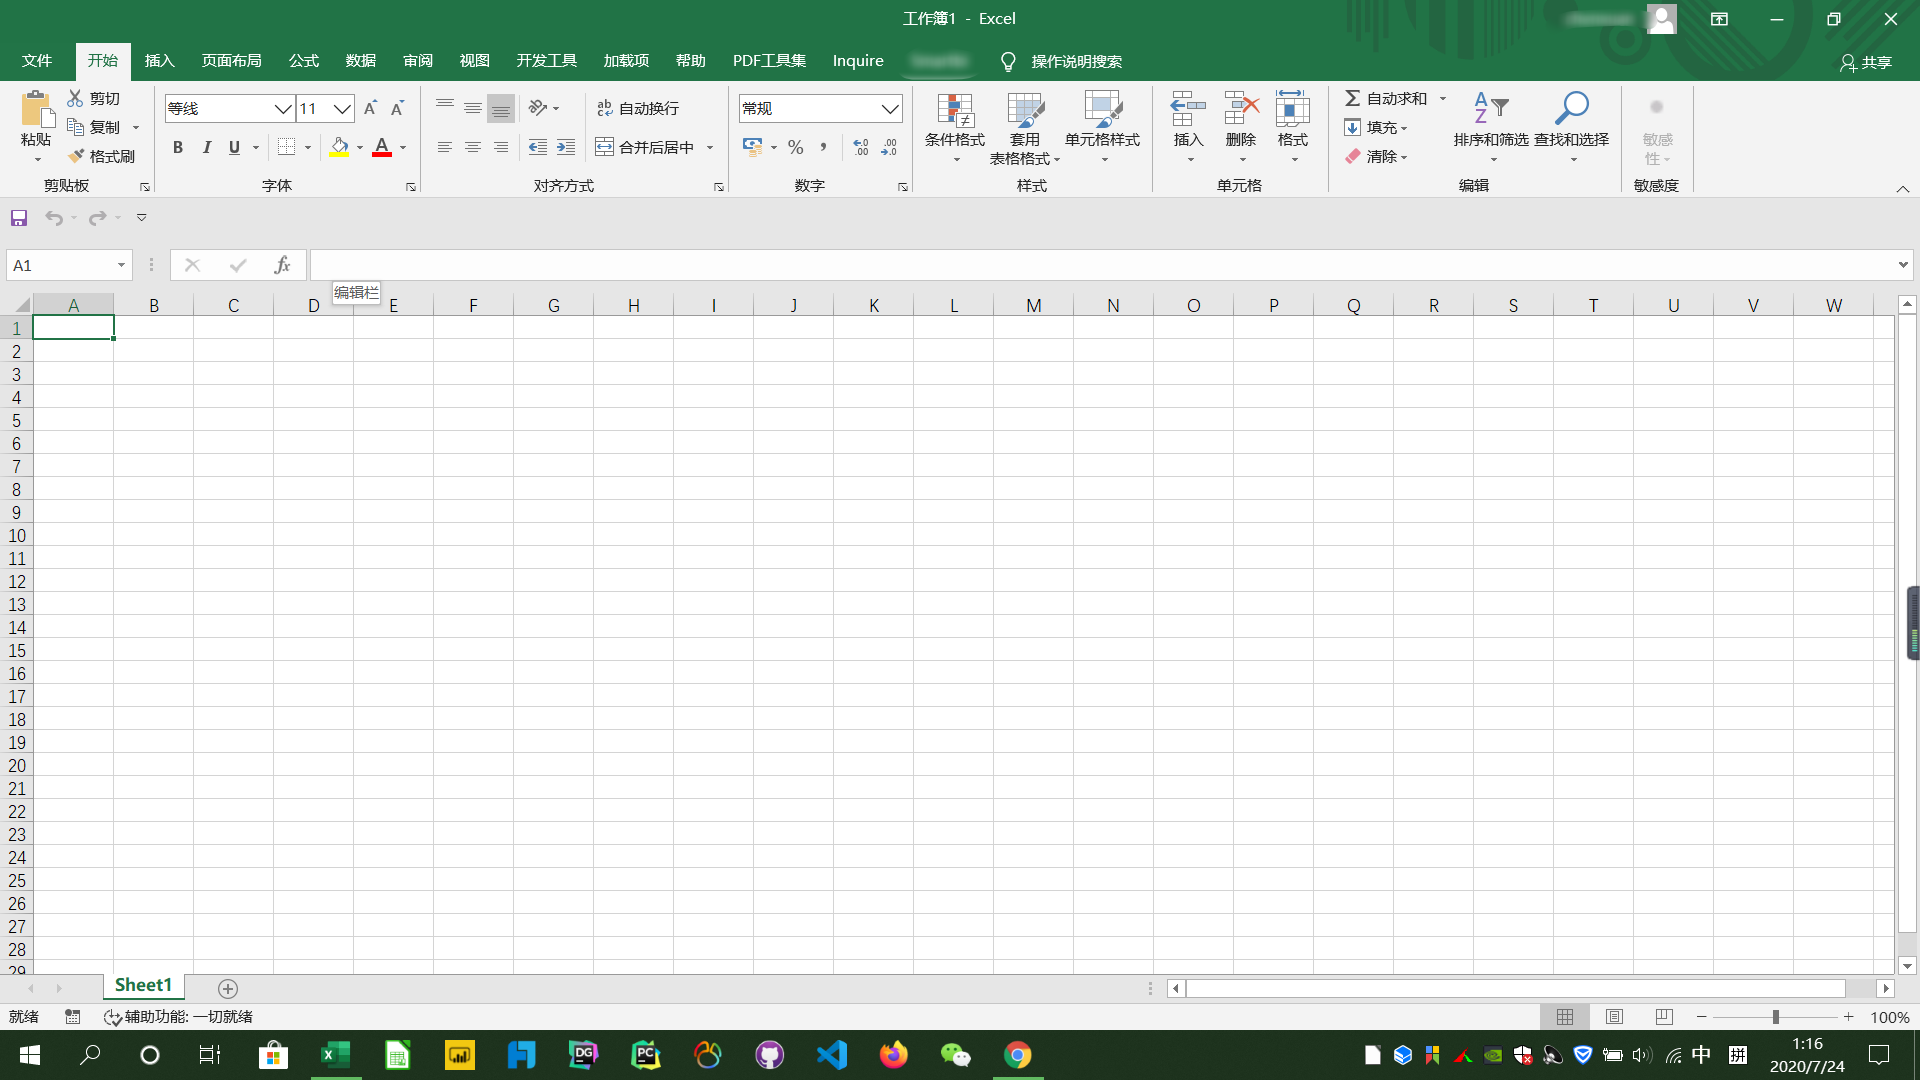
Task: Enable Wrap Text (自动换行)
Action: tap(637, 108)
